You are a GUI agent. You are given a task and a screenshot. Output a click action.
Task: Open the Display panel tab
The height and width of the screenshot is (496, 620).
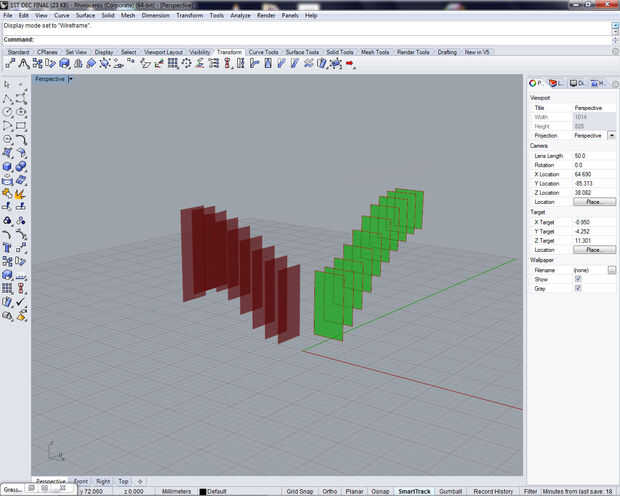[577, 83]
